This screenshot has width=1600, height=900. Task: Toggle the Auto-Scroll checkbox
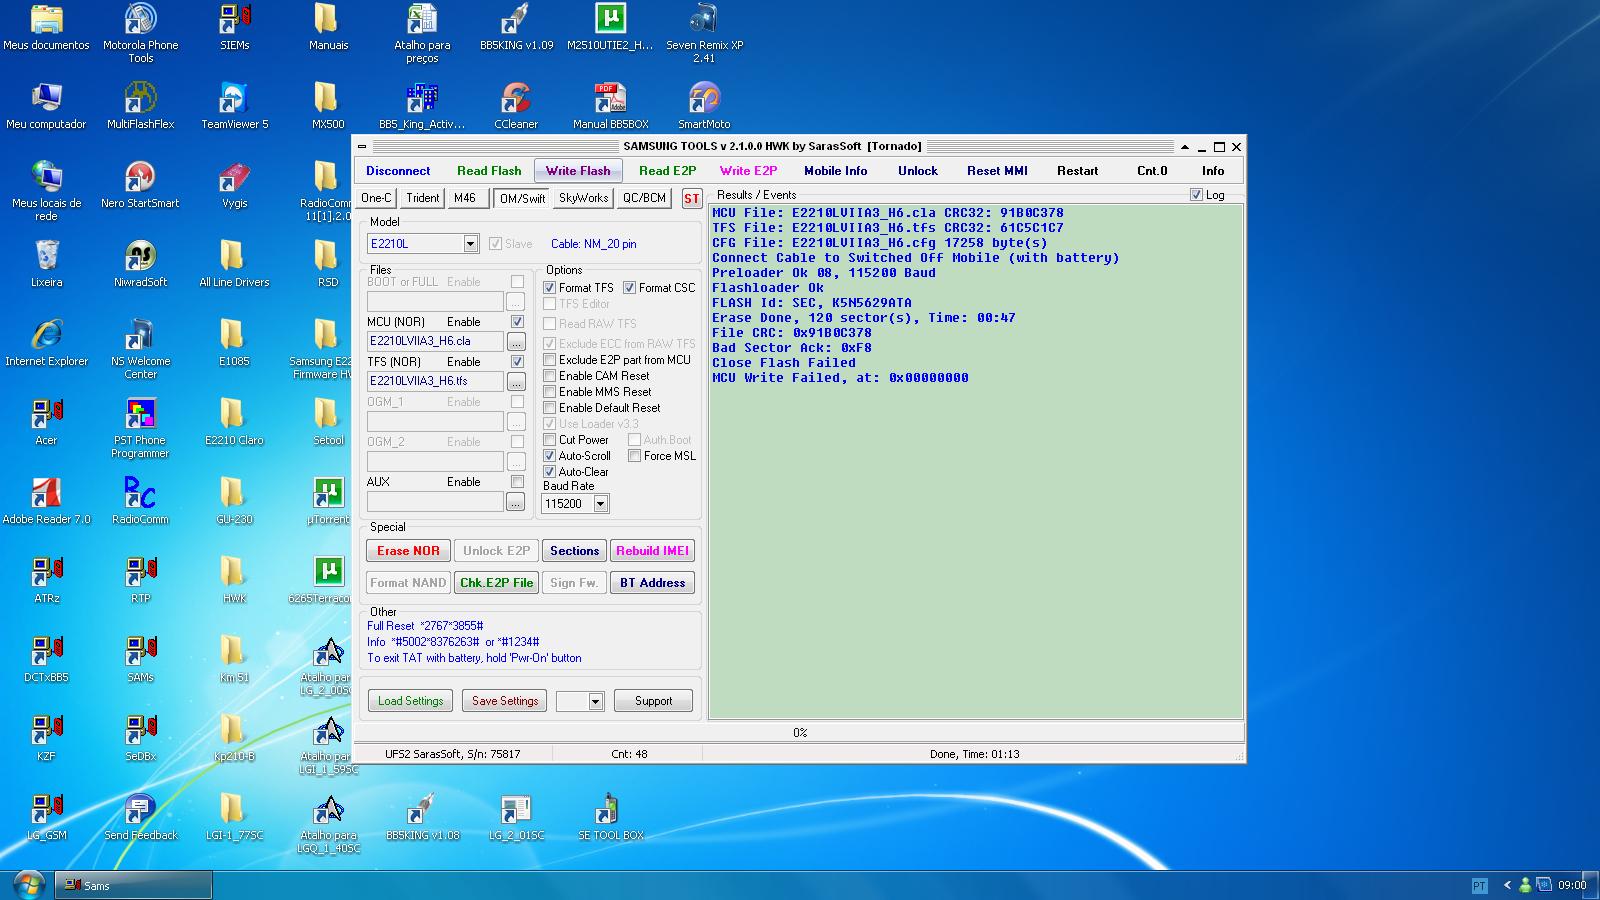[x=549, y=456]
